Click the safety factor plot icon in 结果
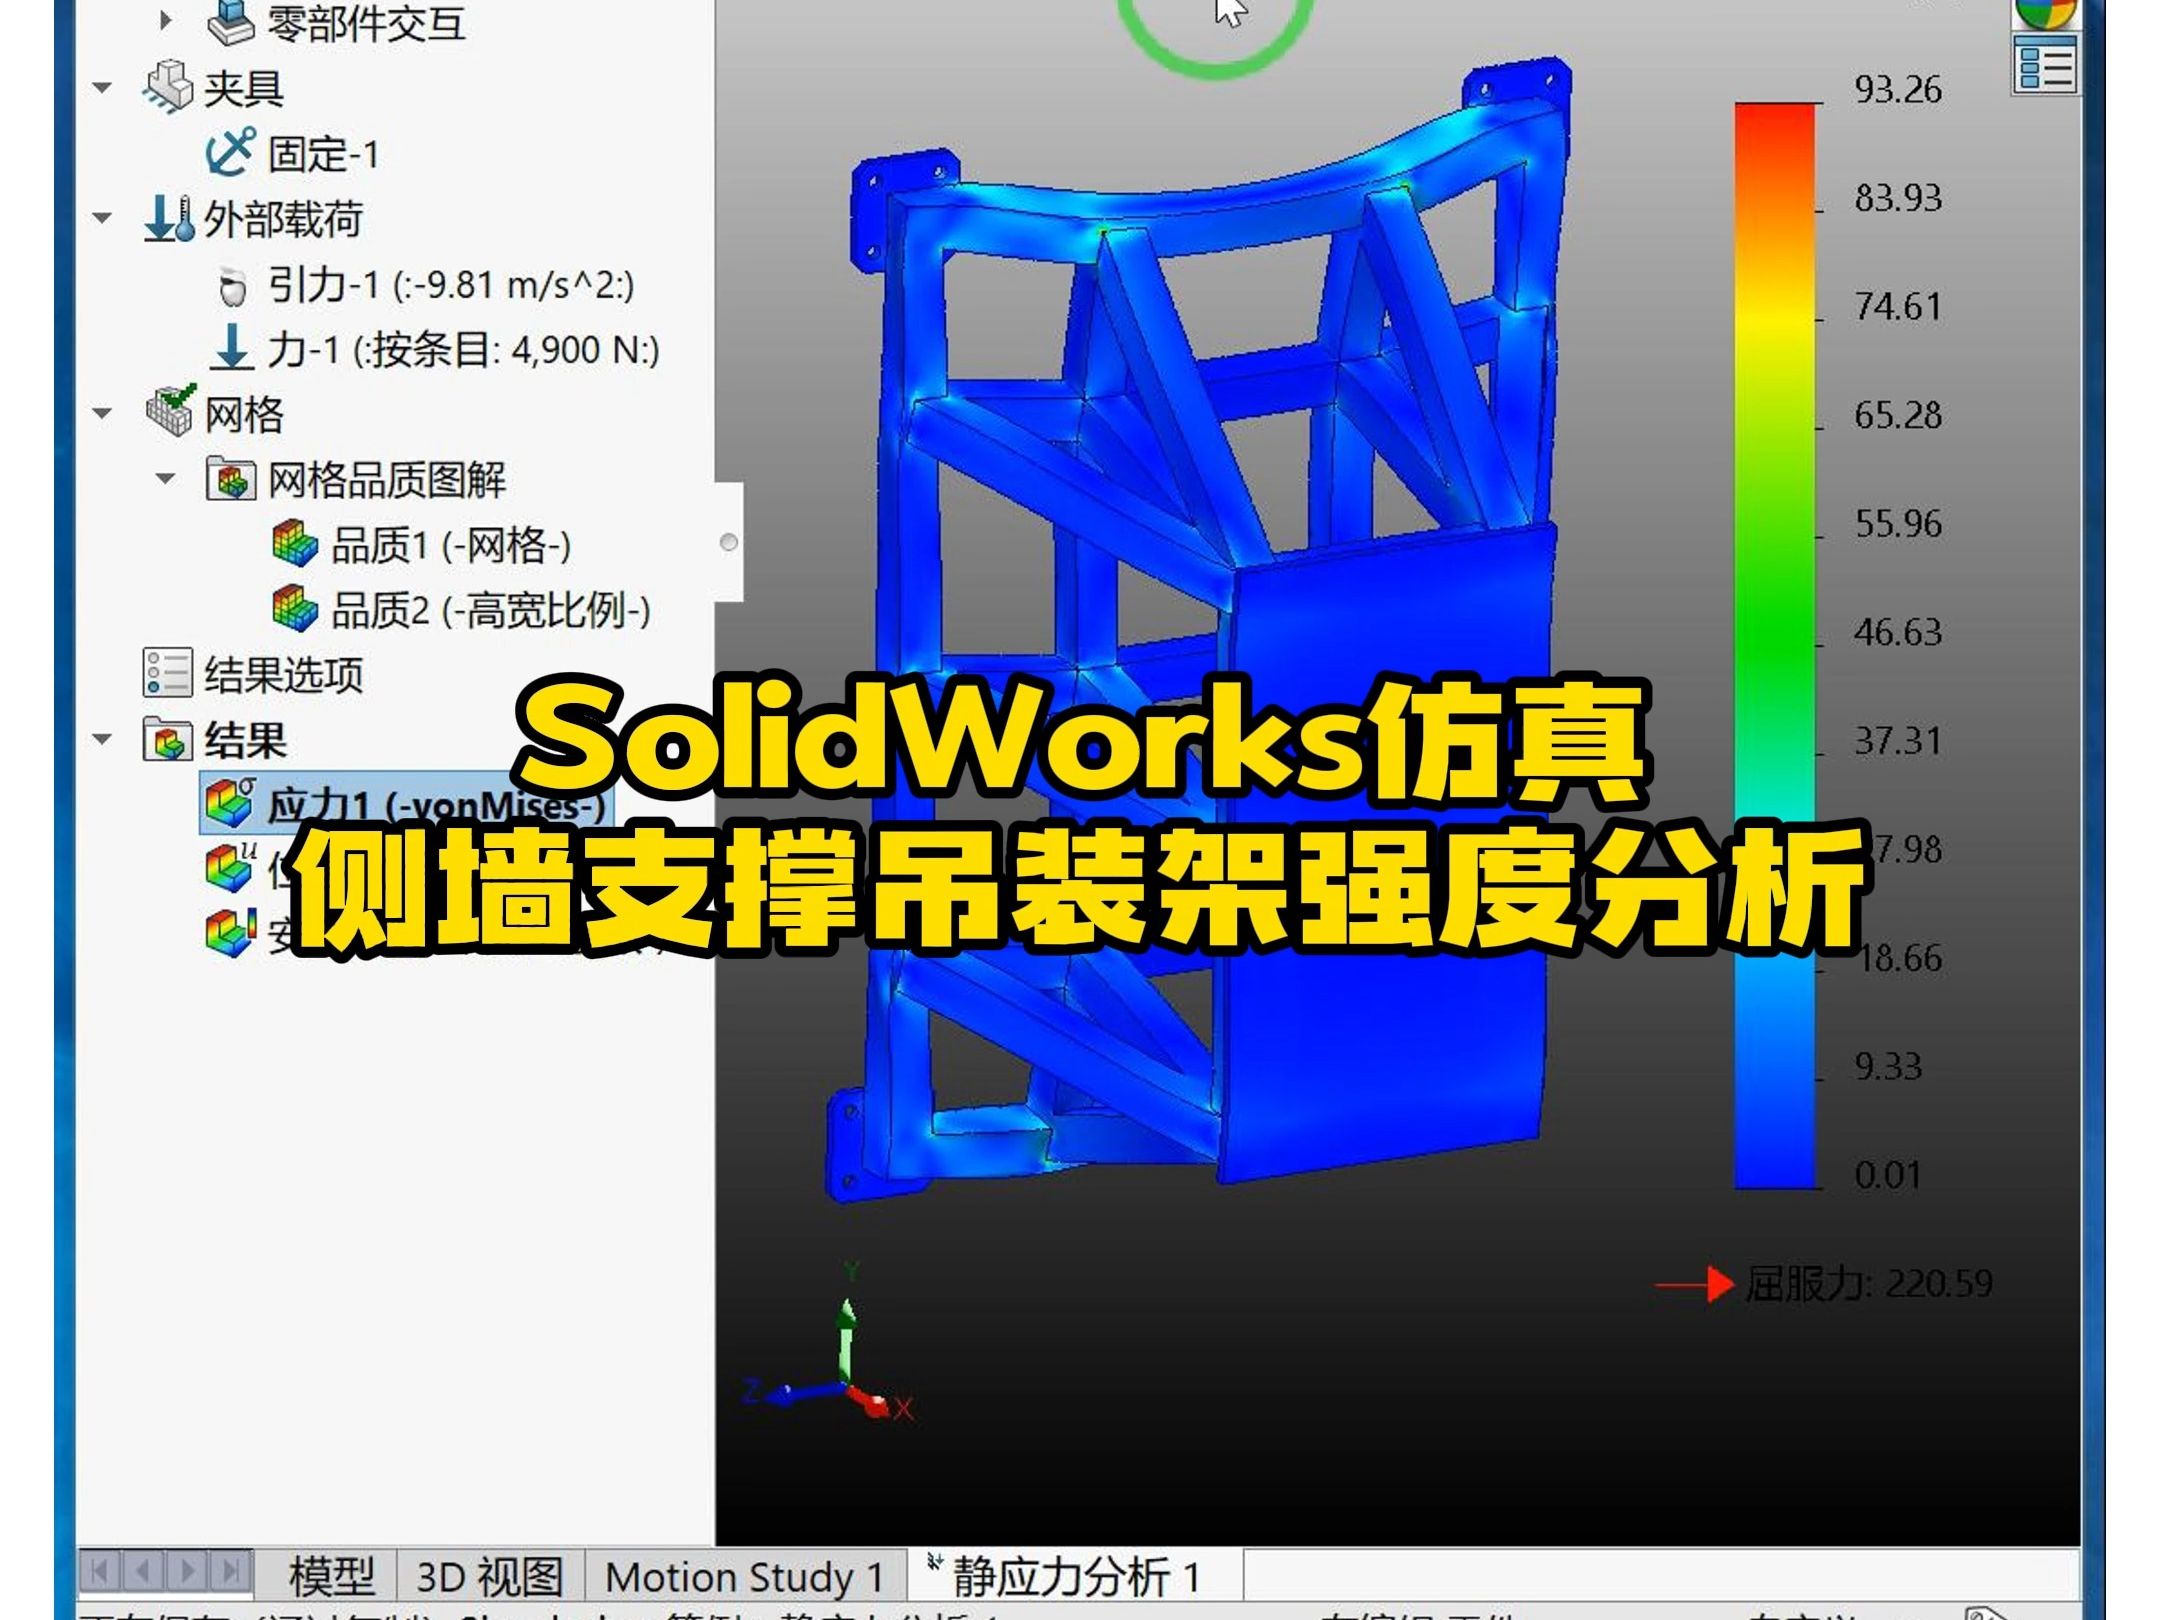 230,932
